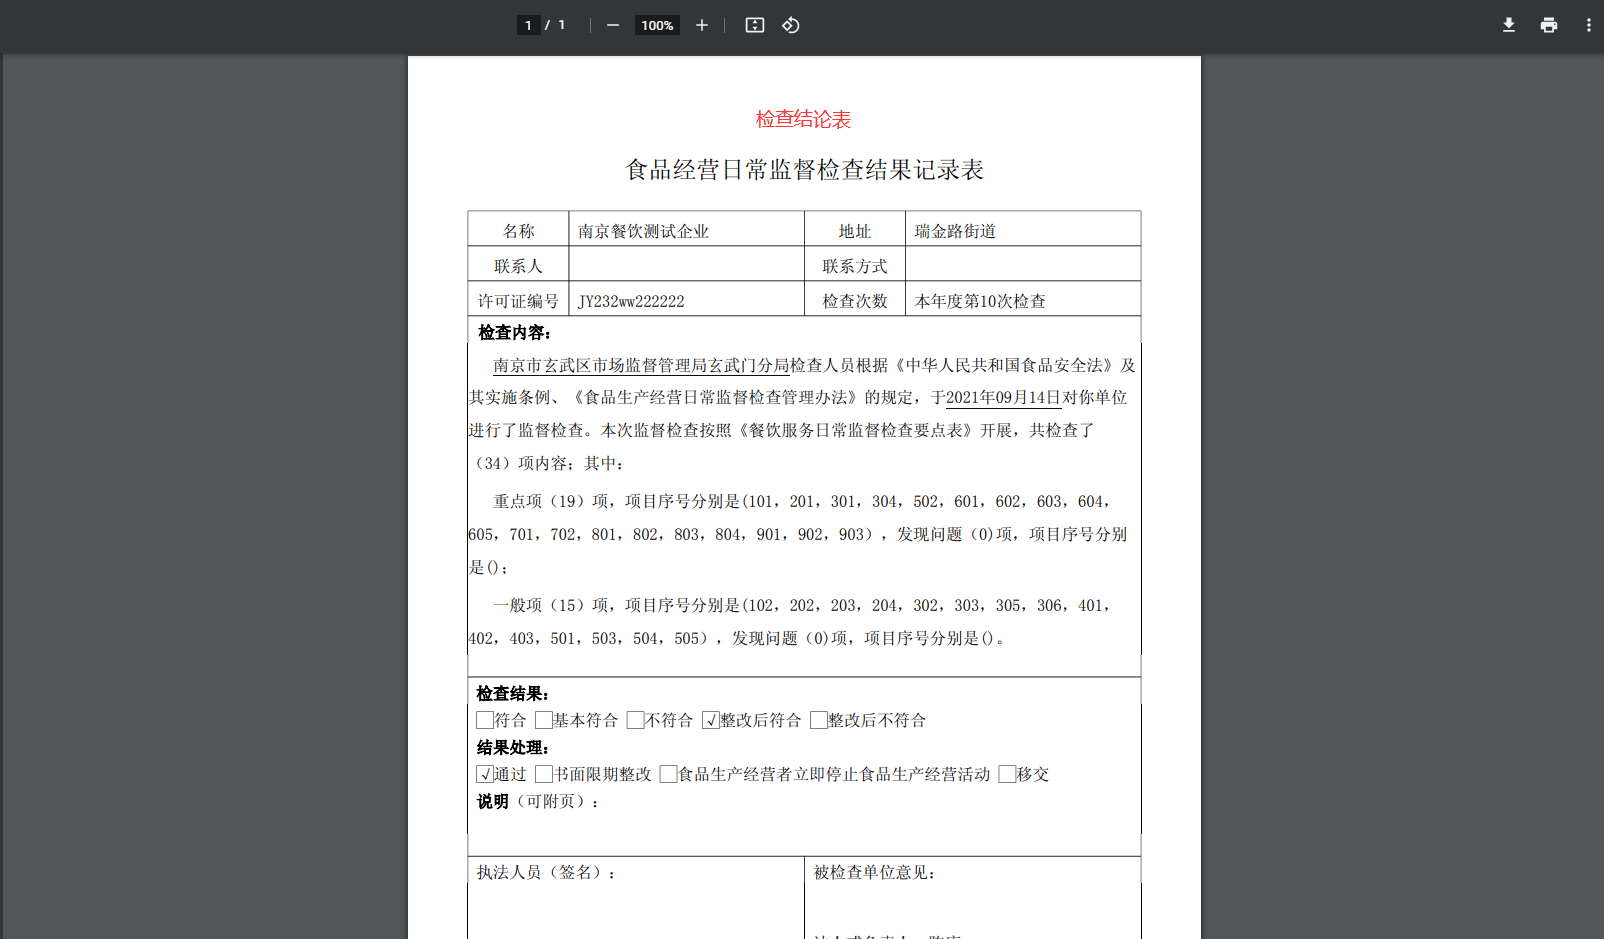The height and width of the screenshot is (939, 1604).
Task: Check the 符合 checkbox
Action: (x=485, y=720)
